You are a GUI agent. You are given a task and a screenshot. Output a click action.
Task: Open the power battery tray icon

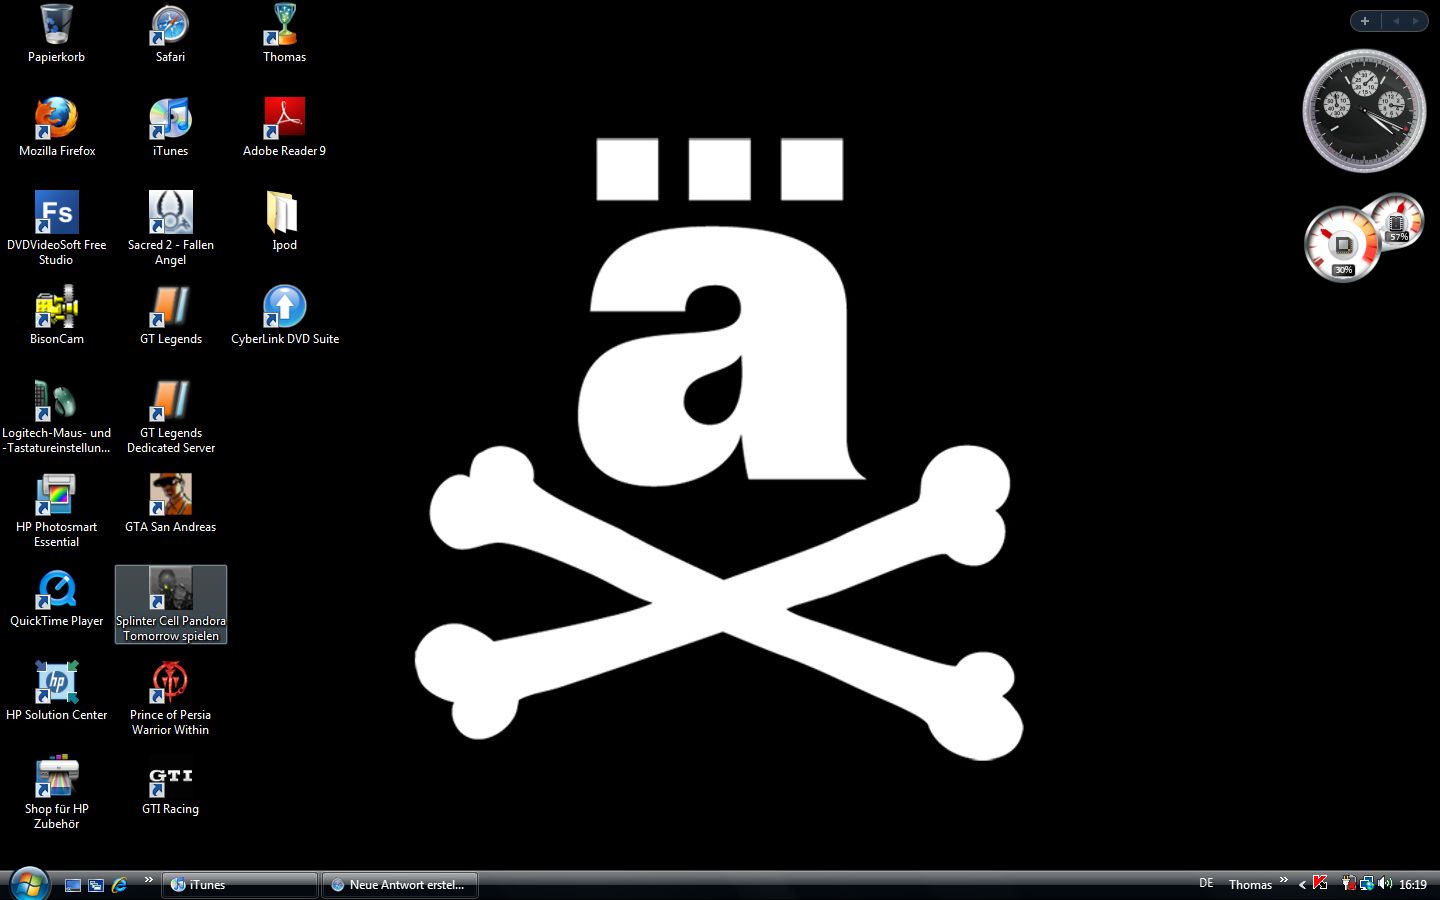(x=1349, y=884)
